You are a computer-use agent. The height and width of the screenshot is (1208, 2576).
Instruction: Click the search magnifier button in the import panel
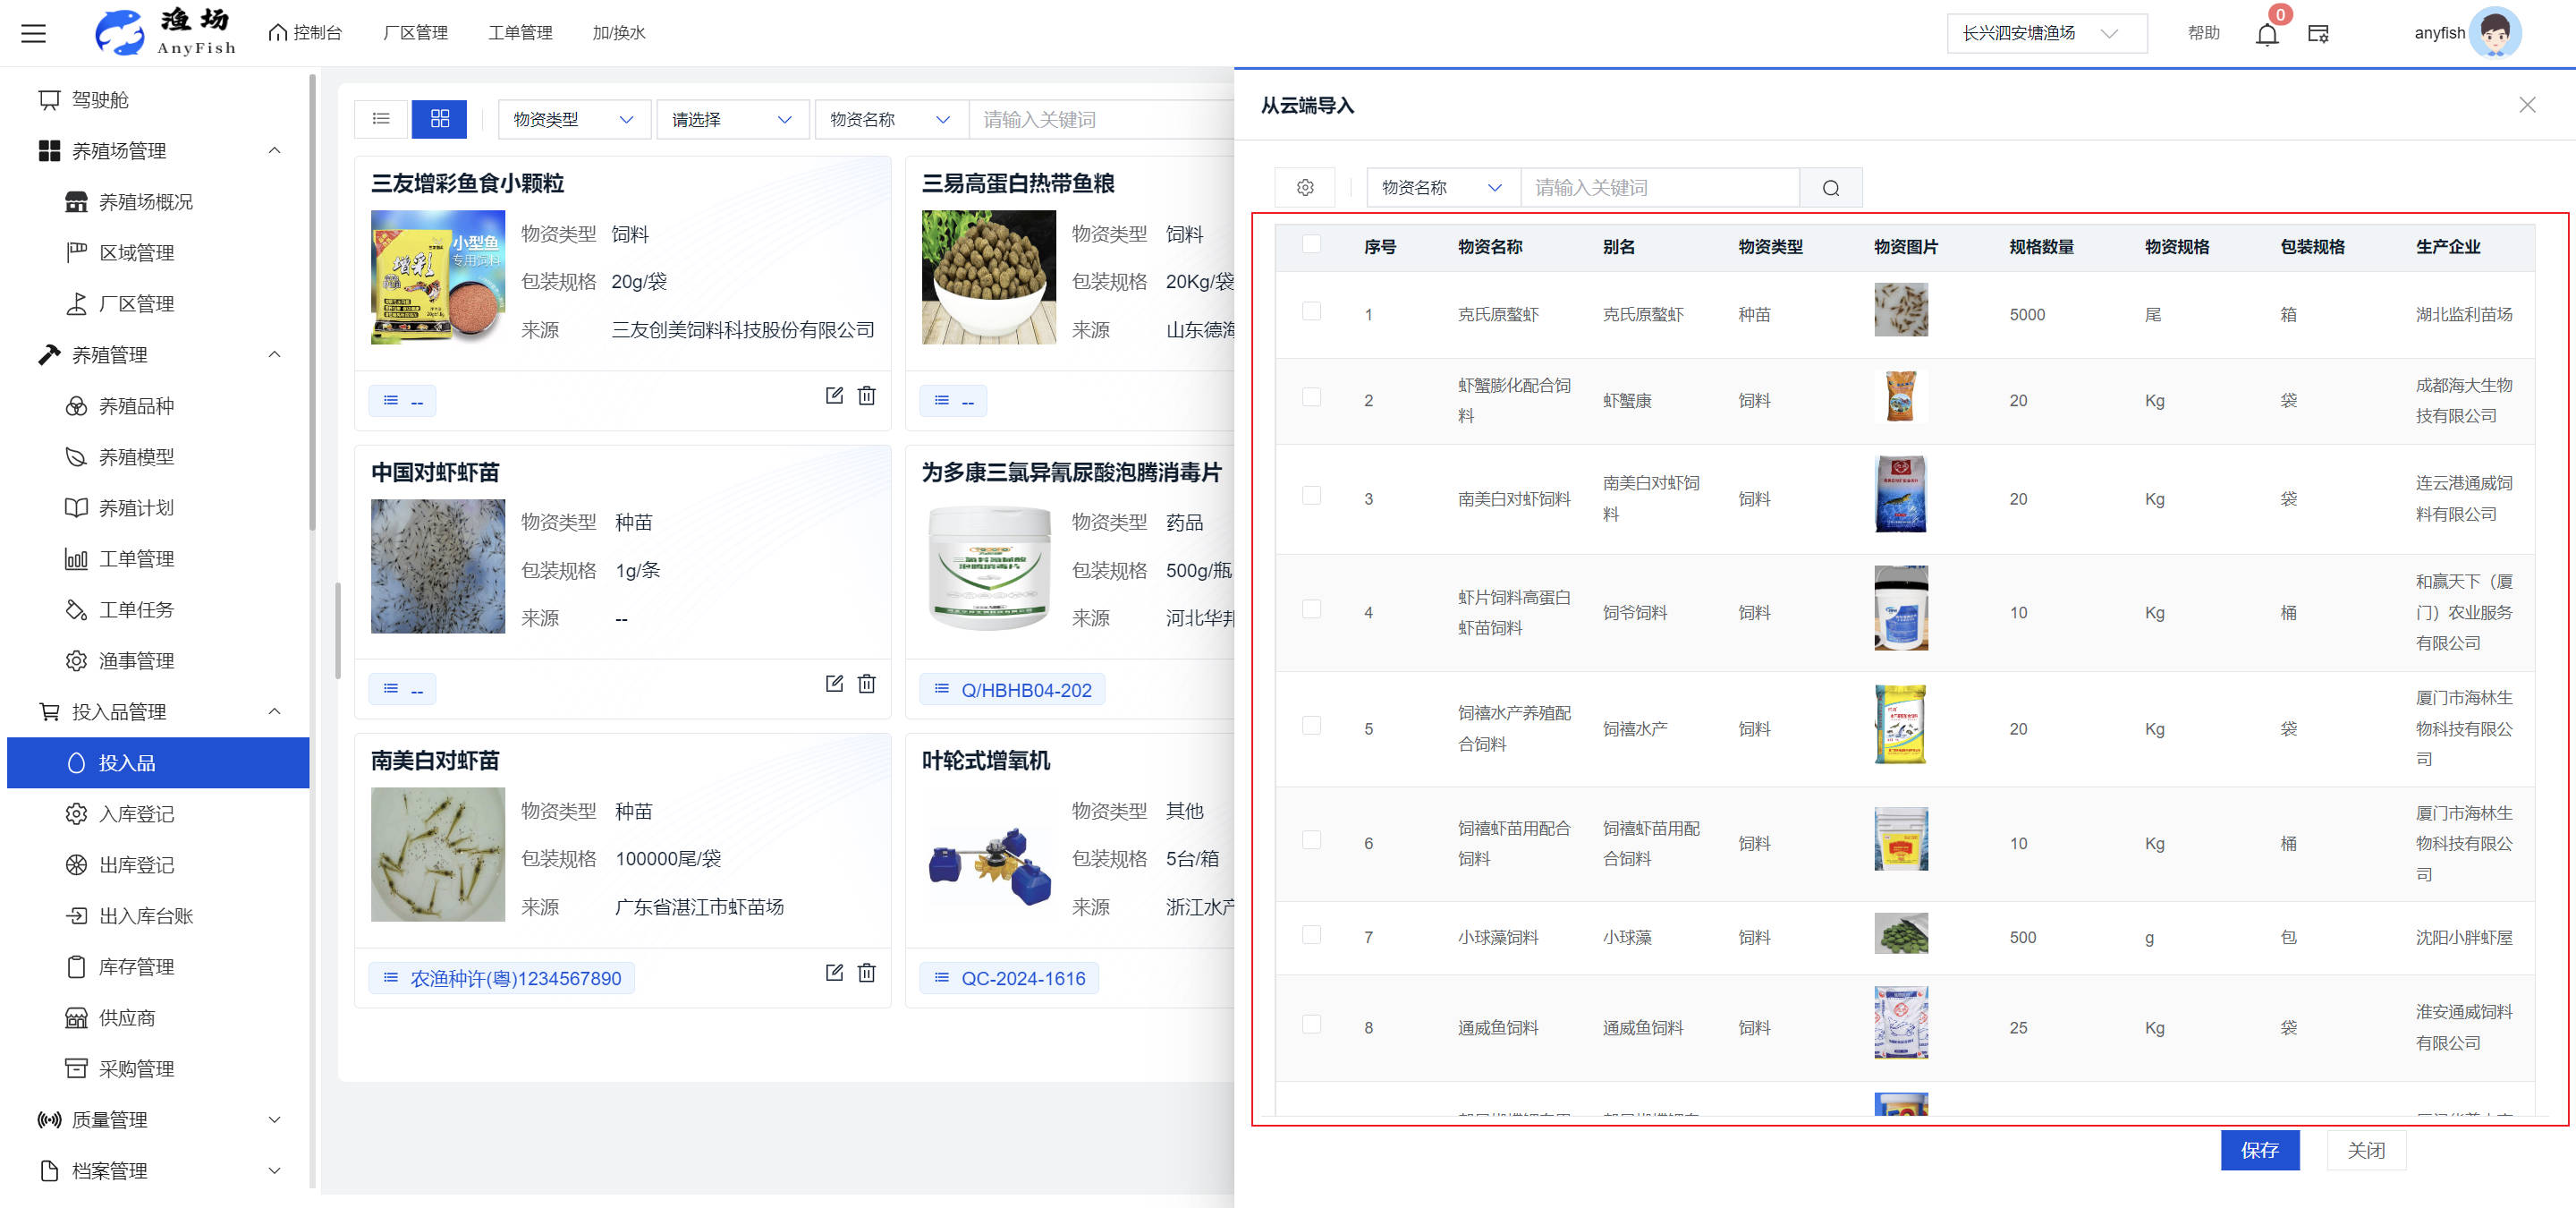(x=1830, y=188)
